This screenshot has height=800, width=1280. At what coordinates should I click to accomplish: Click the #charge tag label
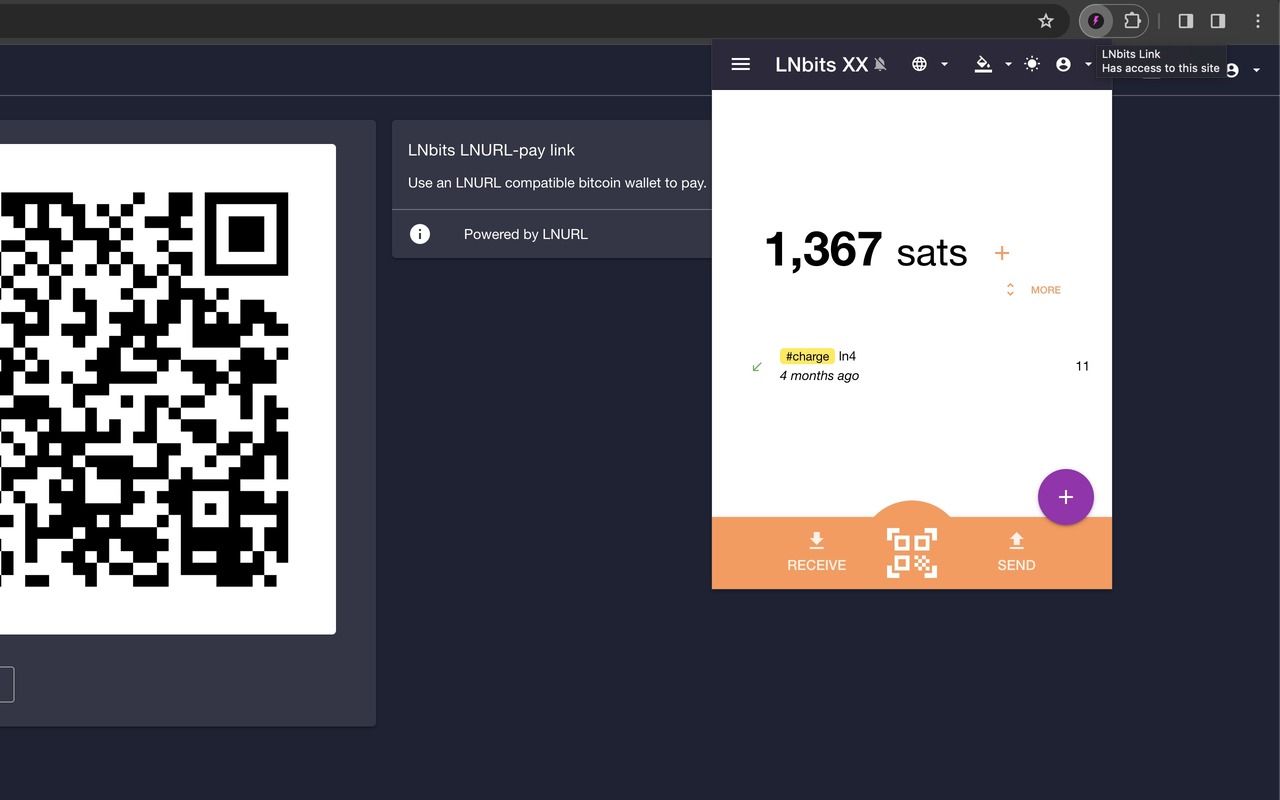tap(807, 356)
